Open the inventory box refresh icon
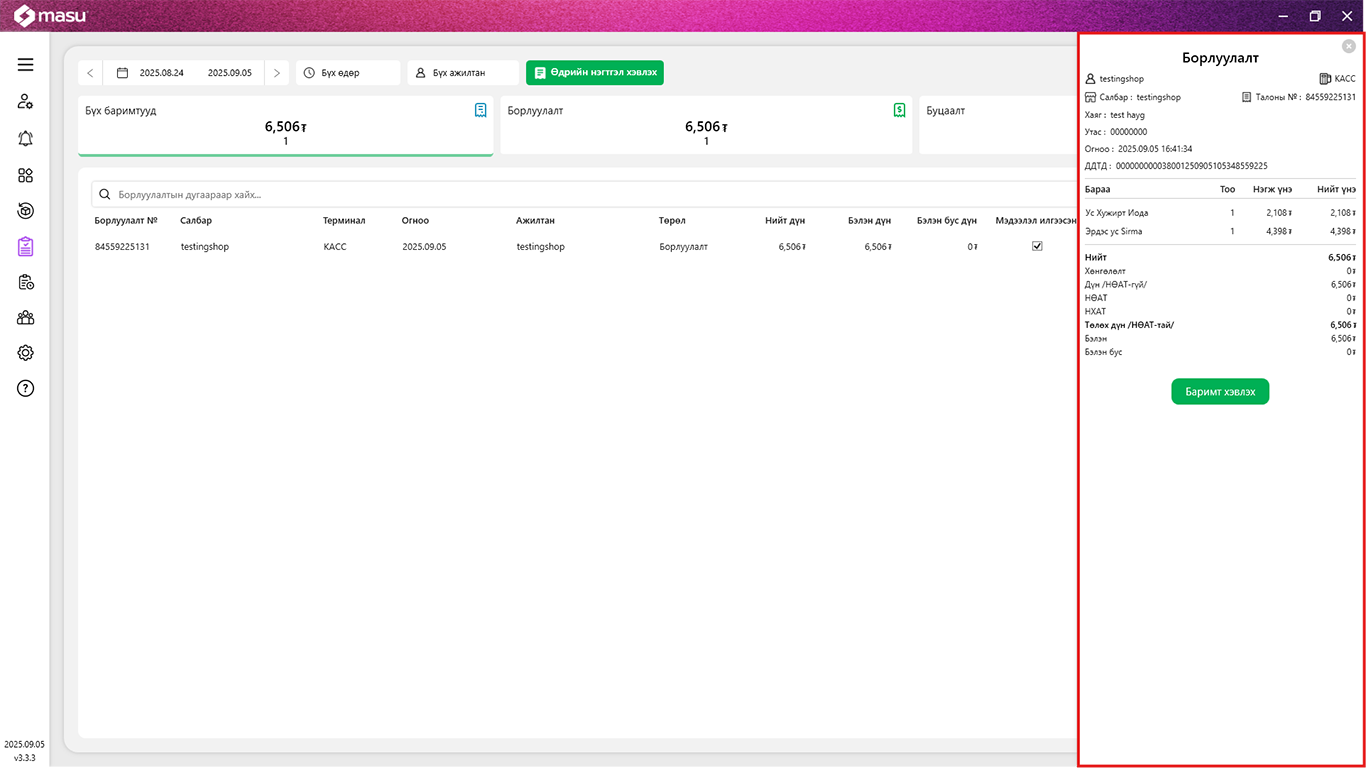 pyautogui.click(x=26, y=211)
